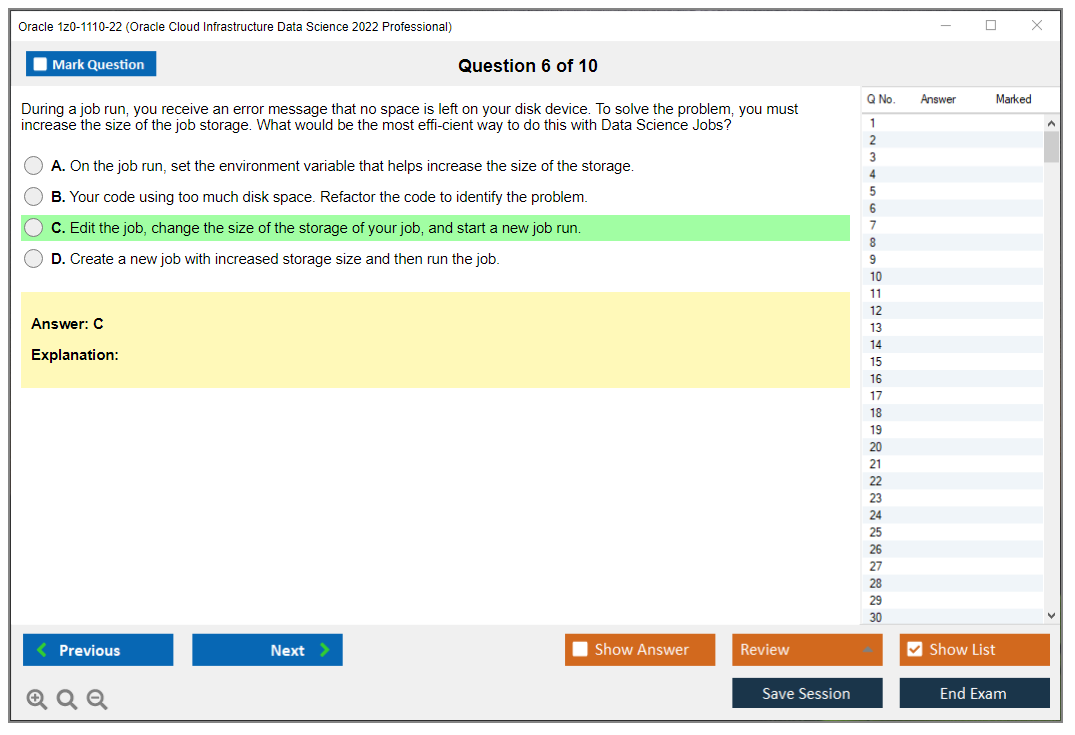Jump to question 15 in list
The image size is (1075, 735).
[x=876, y=362]
